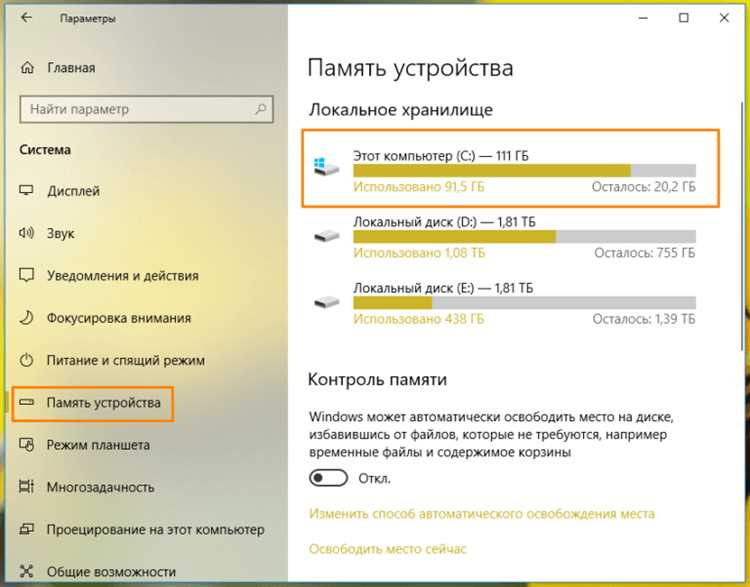Click the power icon for Питание
The width and height of the screenshot is (750, 587).
[x=26, y=360]
